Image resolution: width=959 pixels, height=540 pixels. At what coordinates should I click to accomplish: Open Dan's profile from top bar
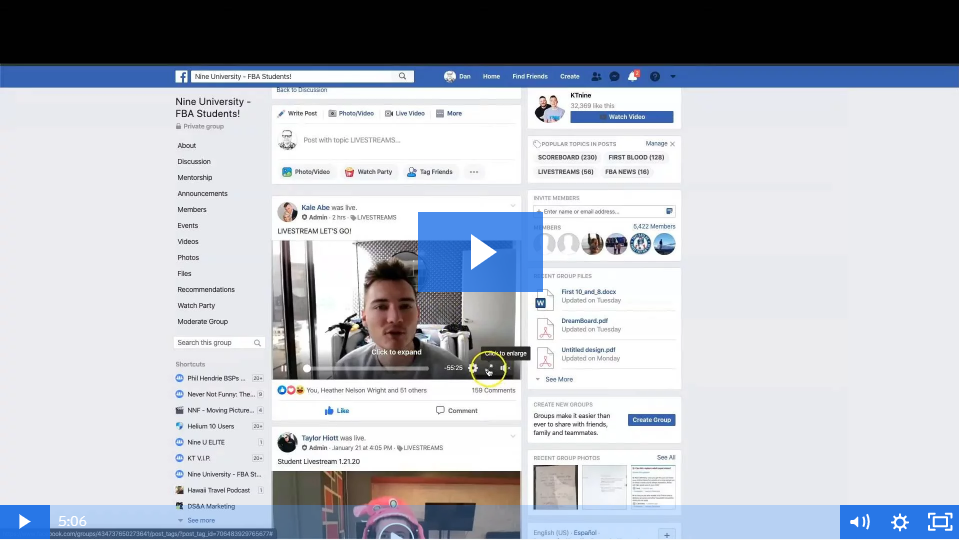(x=457, y=76)
